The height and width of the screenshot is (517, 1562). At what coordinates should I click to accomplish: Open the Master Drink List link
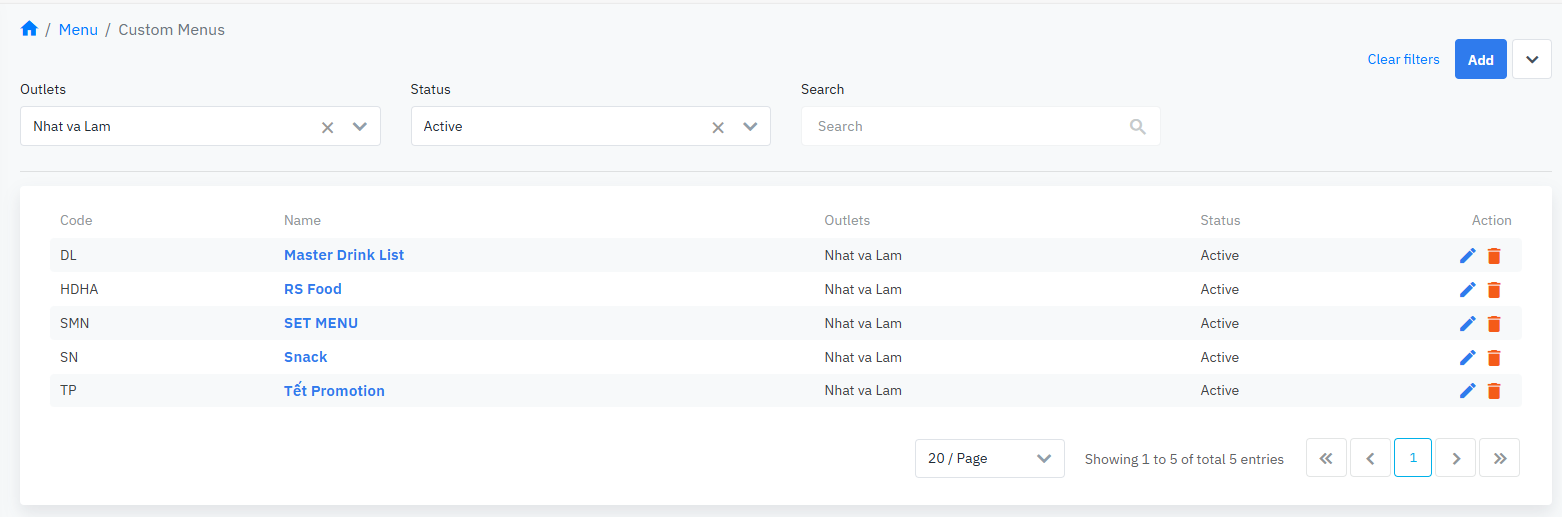click(344, 255)
